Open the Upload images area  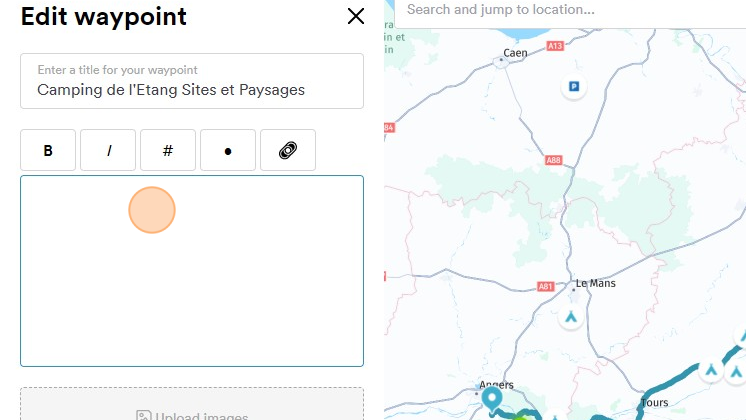[x=192, y=404]
